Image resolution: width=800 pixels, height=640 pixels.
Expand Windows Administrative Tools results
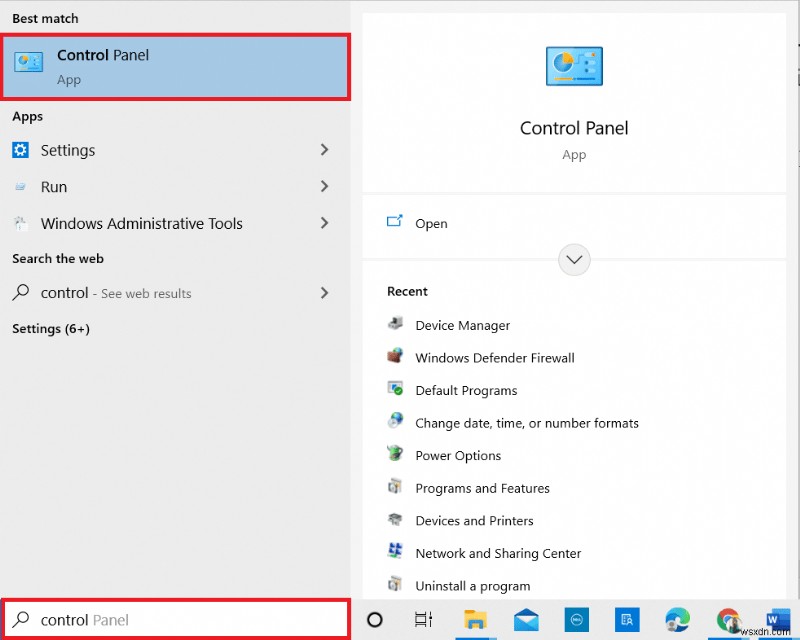point(325,223)
